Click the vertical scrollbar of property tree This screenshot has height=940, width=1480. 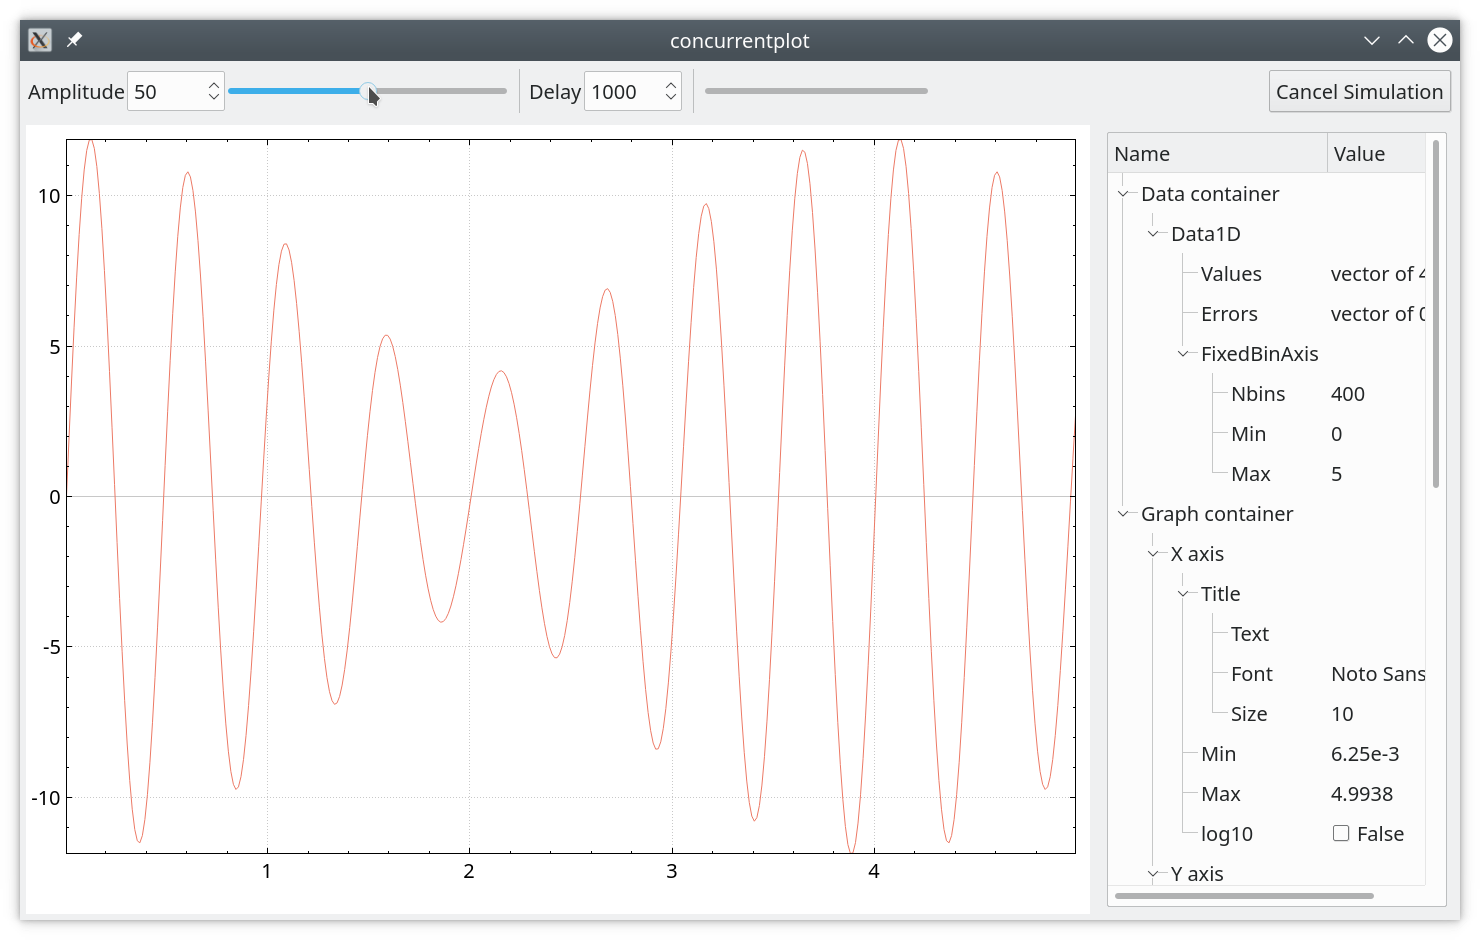click(x=1436, y=314)
